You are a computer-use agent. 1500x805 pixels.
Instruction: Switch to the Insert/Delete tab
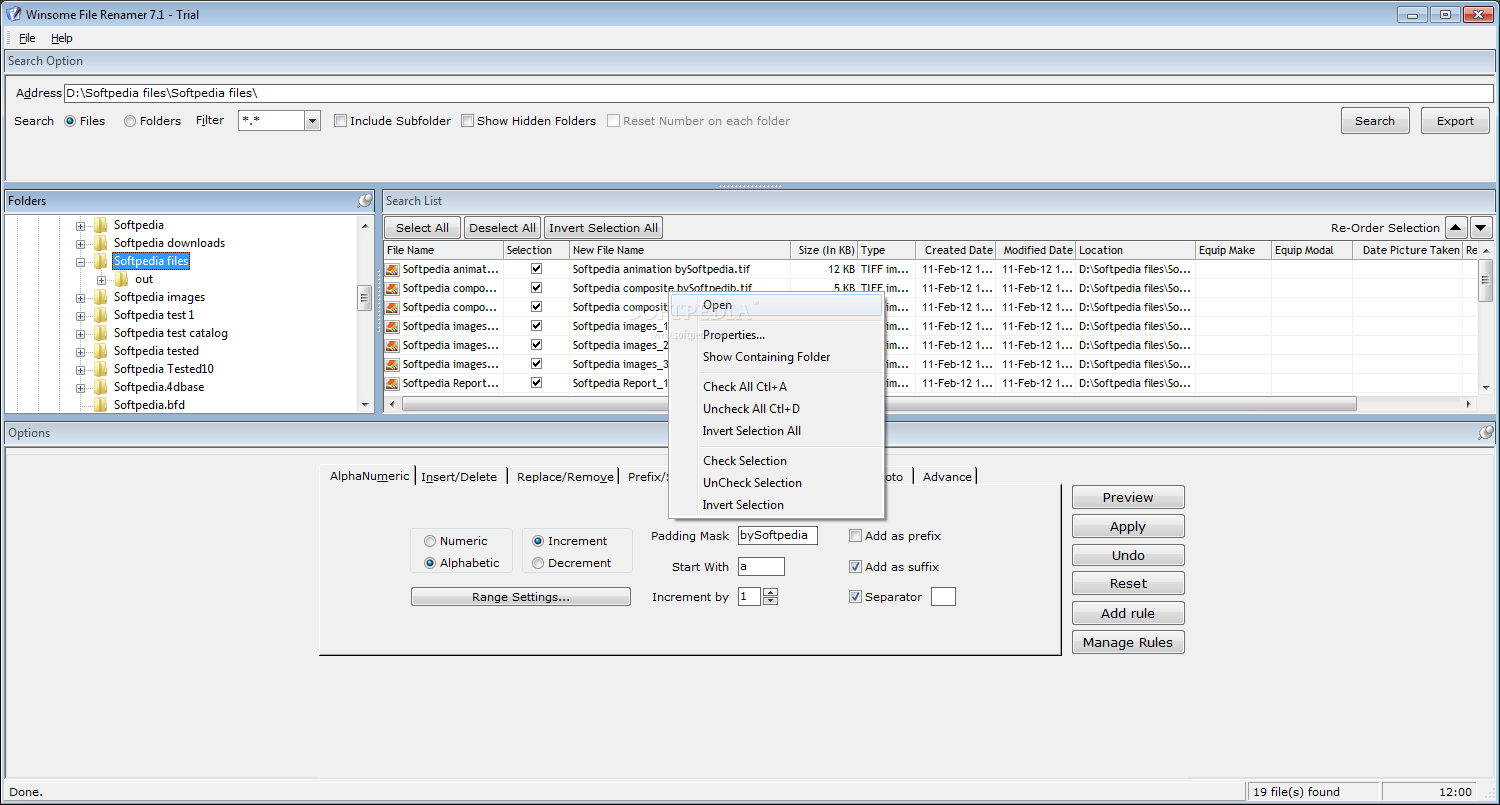click(x=459, y=477)
